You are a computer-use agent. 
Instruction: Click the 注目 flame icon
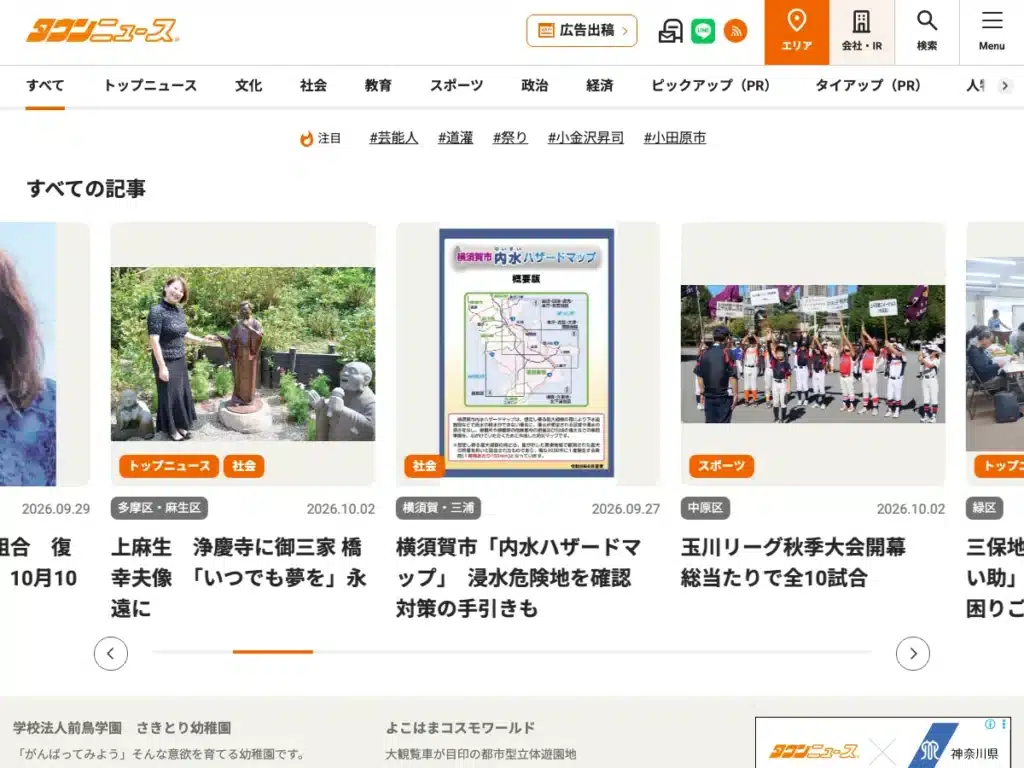click(306, 138)
